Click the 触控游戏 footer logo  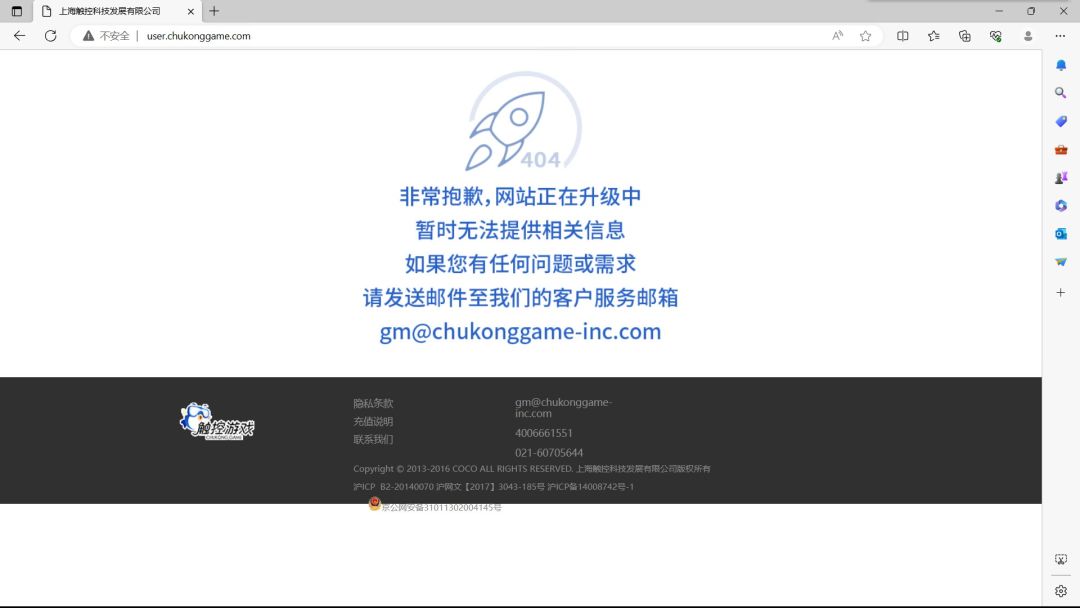(x=217, y=421)
